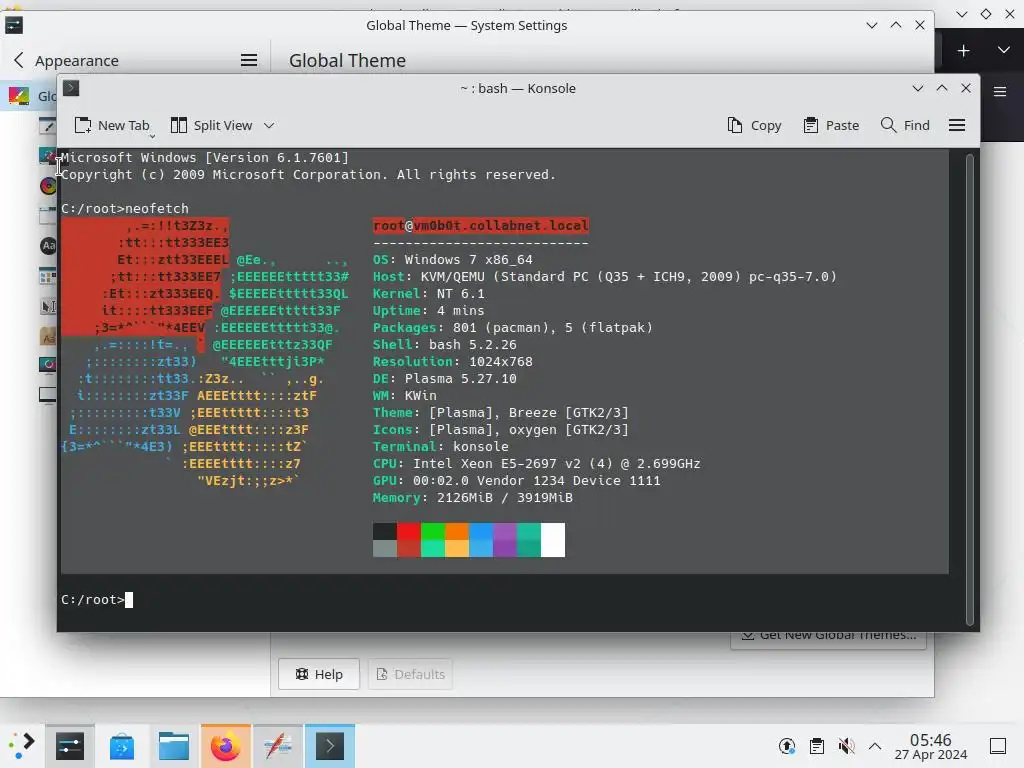The height and width of the screenshot is (768, 1024).
Task: Open Colors in the Appearance sidebar
Action: tap(48, 185)
